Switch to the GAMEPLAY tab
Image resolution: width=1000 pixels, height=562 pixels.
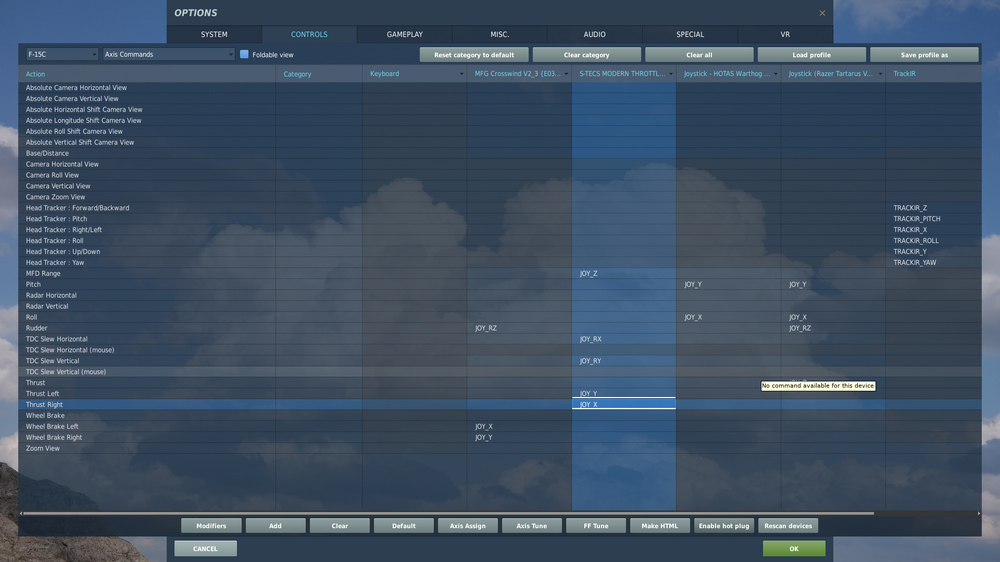coord(404,34)
